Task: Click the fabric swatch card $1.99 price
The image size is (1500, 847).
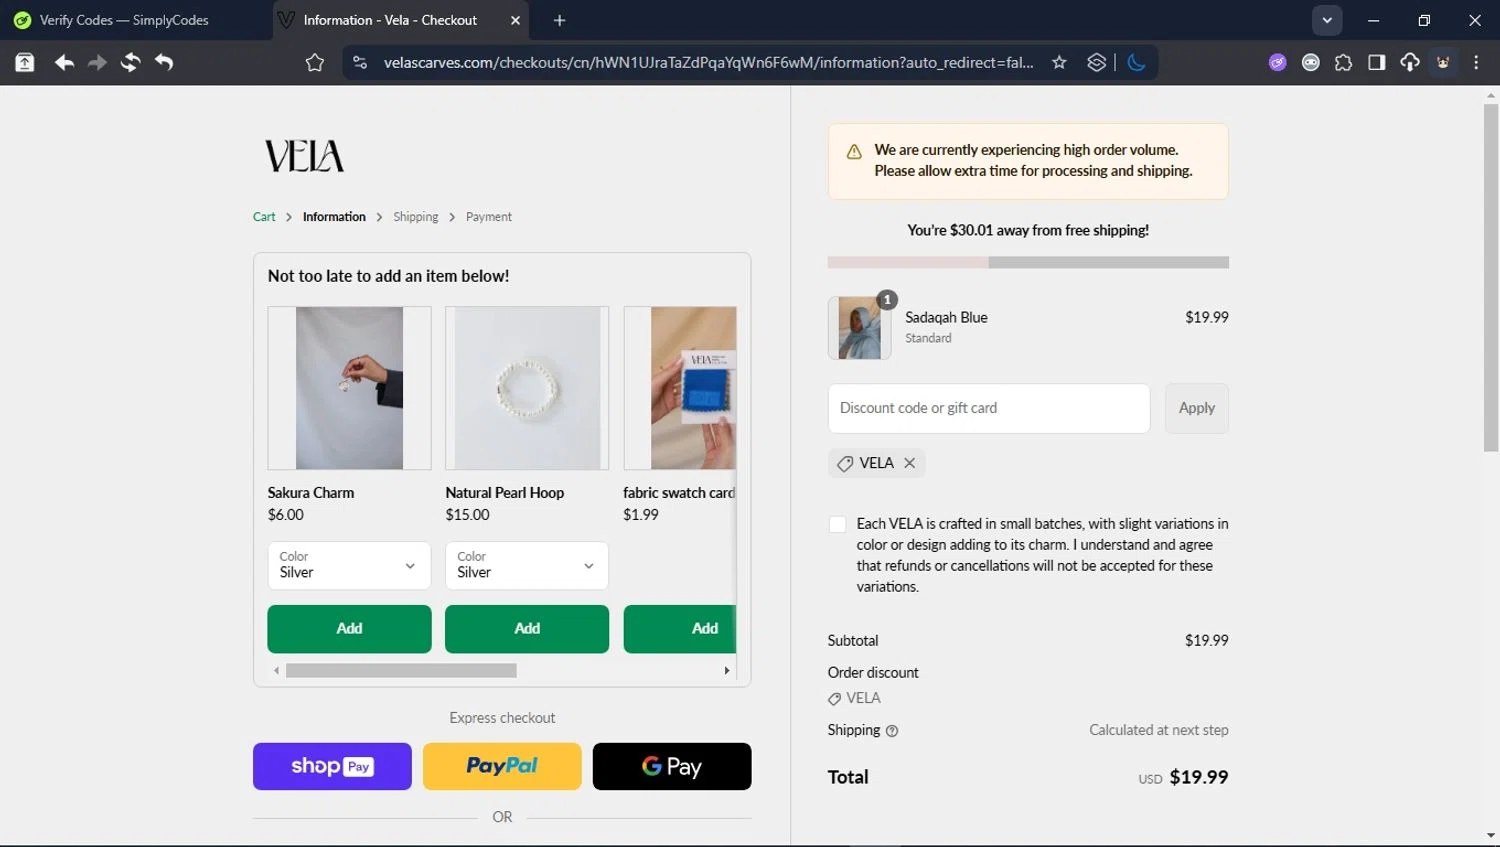Action: 641,515
